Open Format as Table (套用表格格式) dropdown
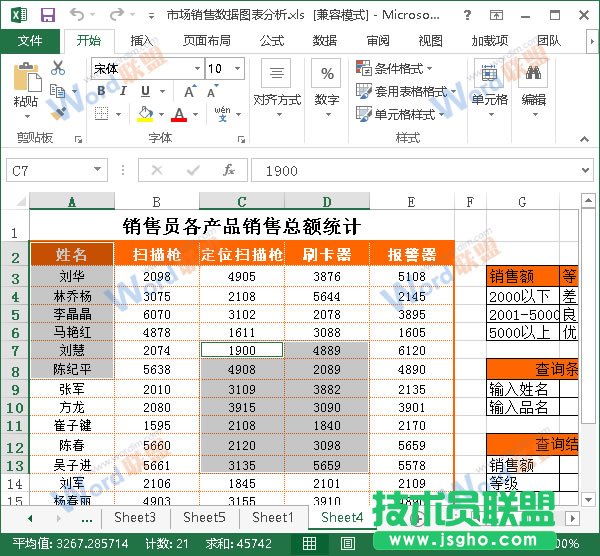The image size is (600, 556). (x=406, y=91)
